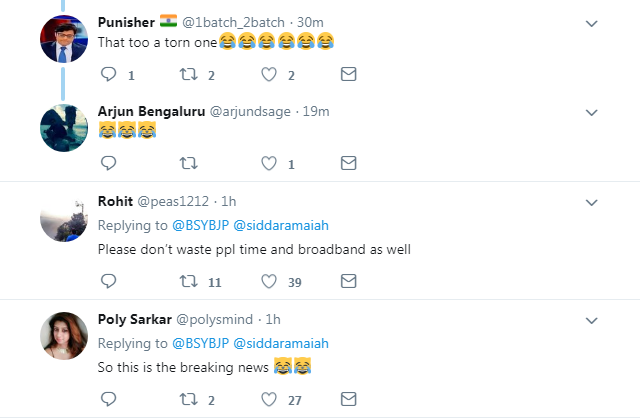Retweet Arjun Bengaluru's tweet

187,163
